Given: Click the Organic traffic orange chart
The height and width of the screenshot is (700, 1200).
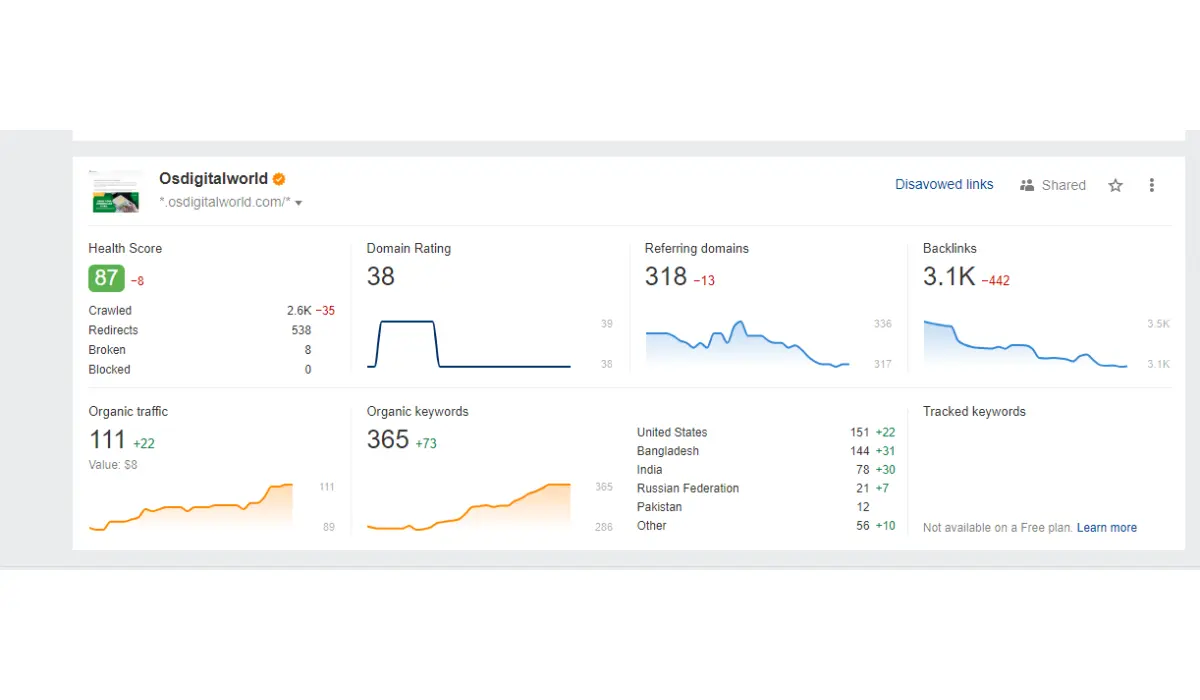Looking at the screenshot, I should click(x=191, y=507).
